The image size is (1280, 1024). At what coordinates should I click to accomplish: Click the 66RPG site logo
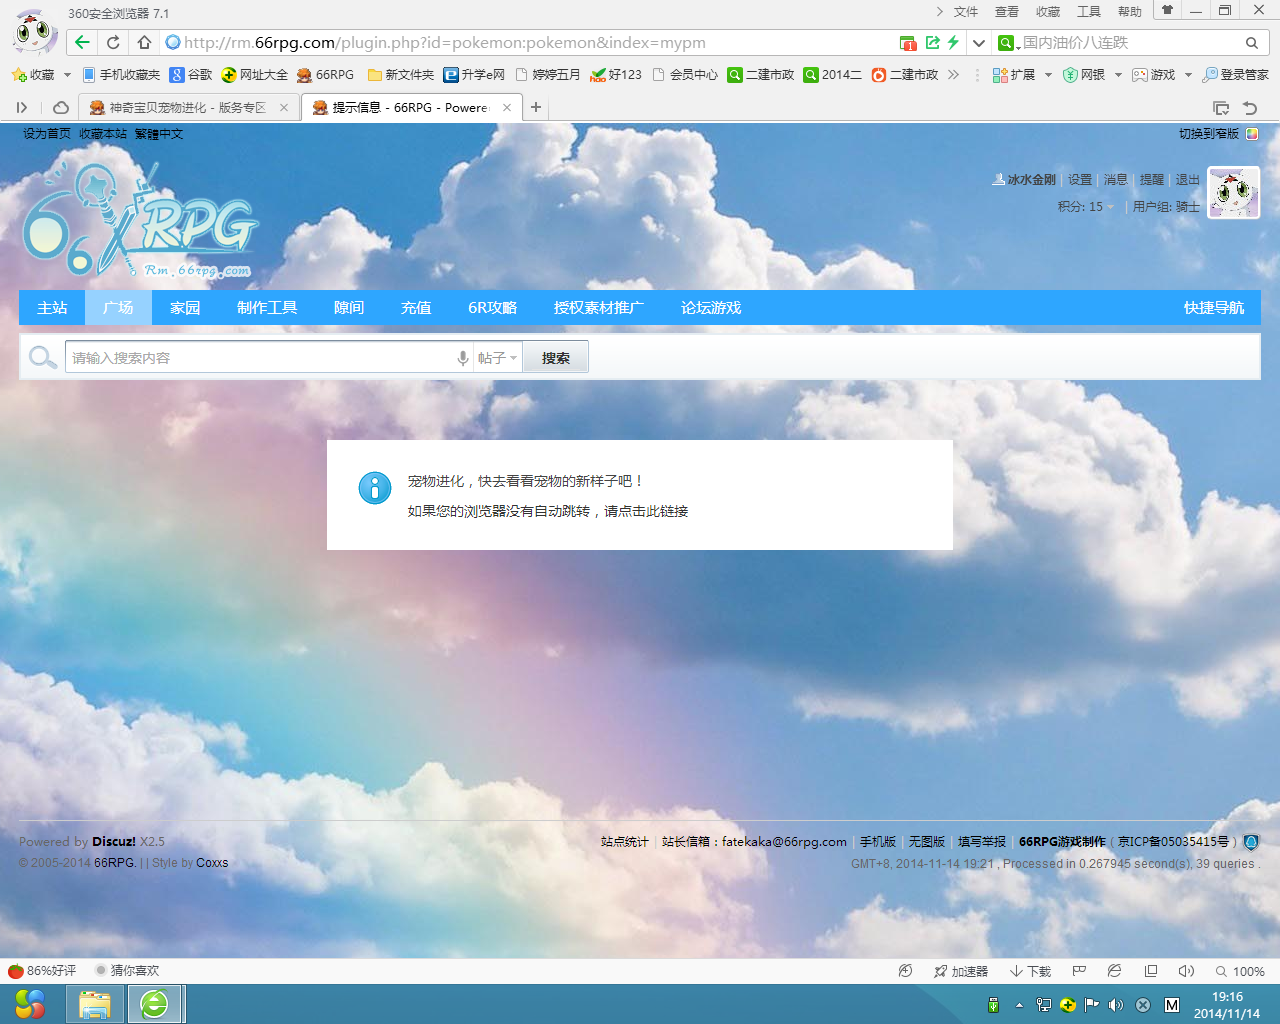pyautogui.click(x=139, y=222)
